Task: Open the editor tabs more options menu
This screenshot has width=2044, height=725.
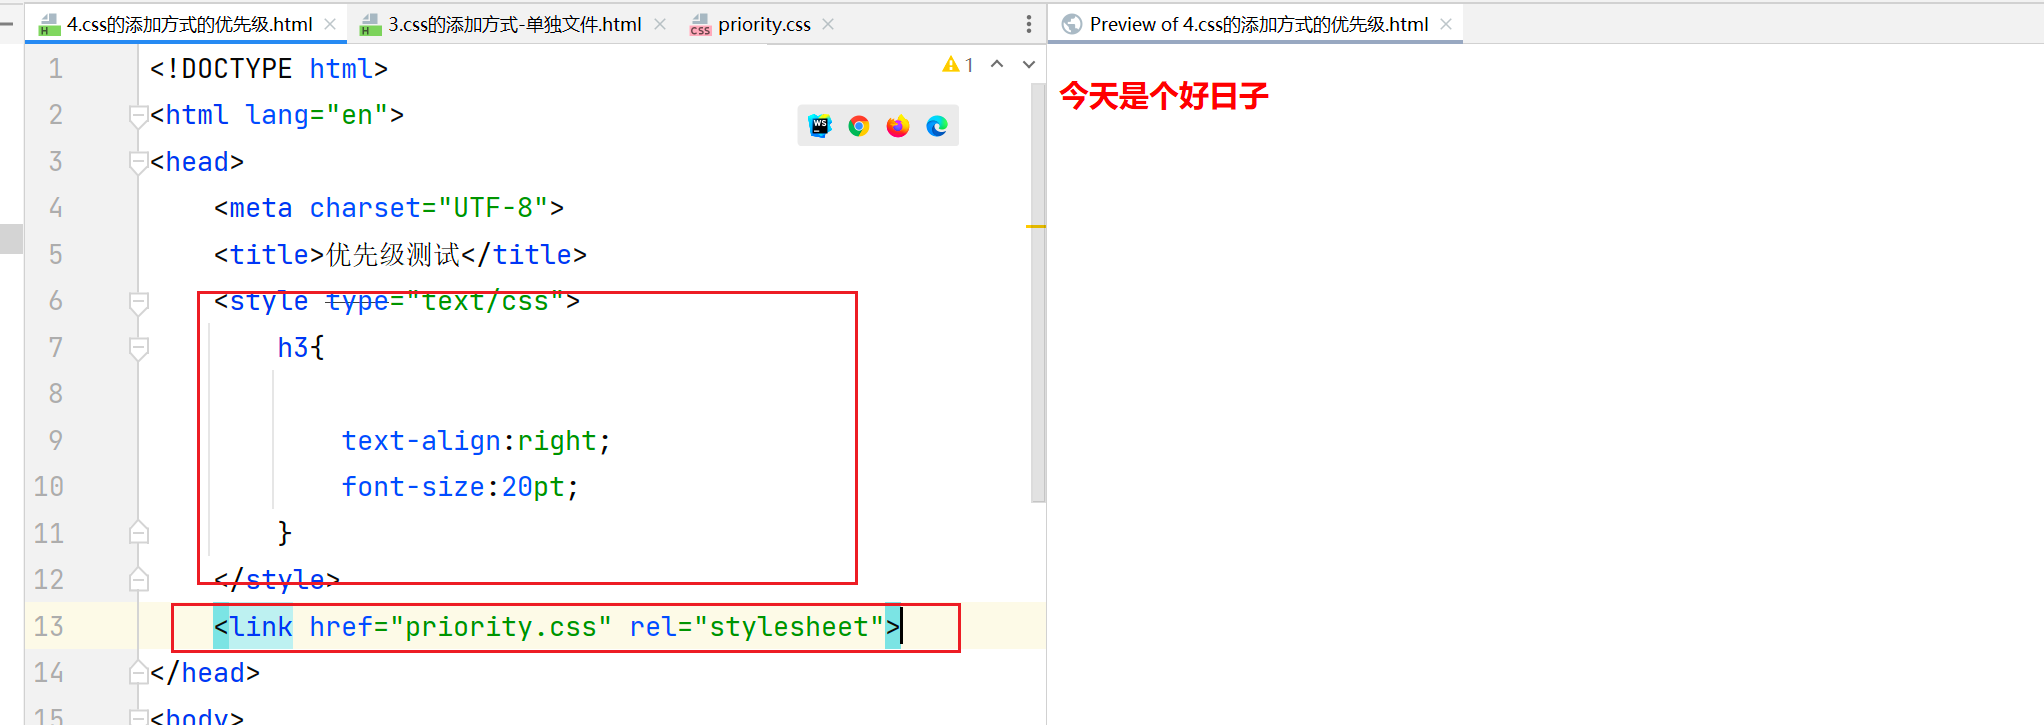Action: pos(1029,24)
